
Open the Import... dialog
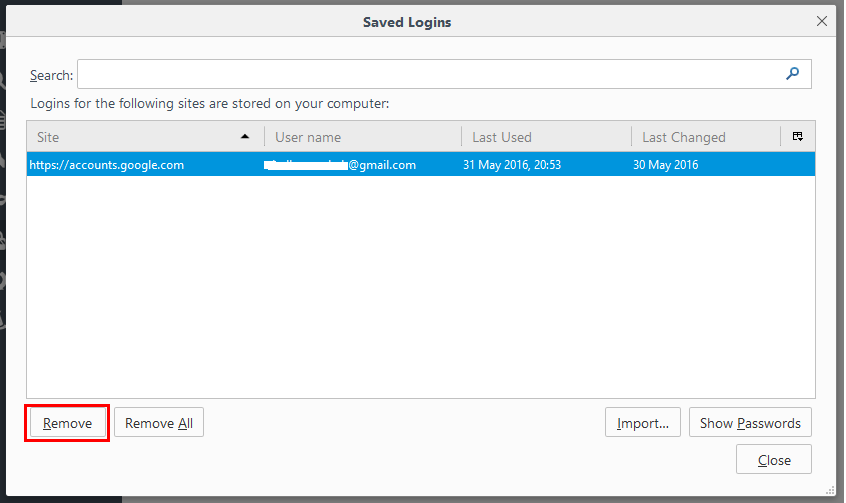click(x=643, y=423)
